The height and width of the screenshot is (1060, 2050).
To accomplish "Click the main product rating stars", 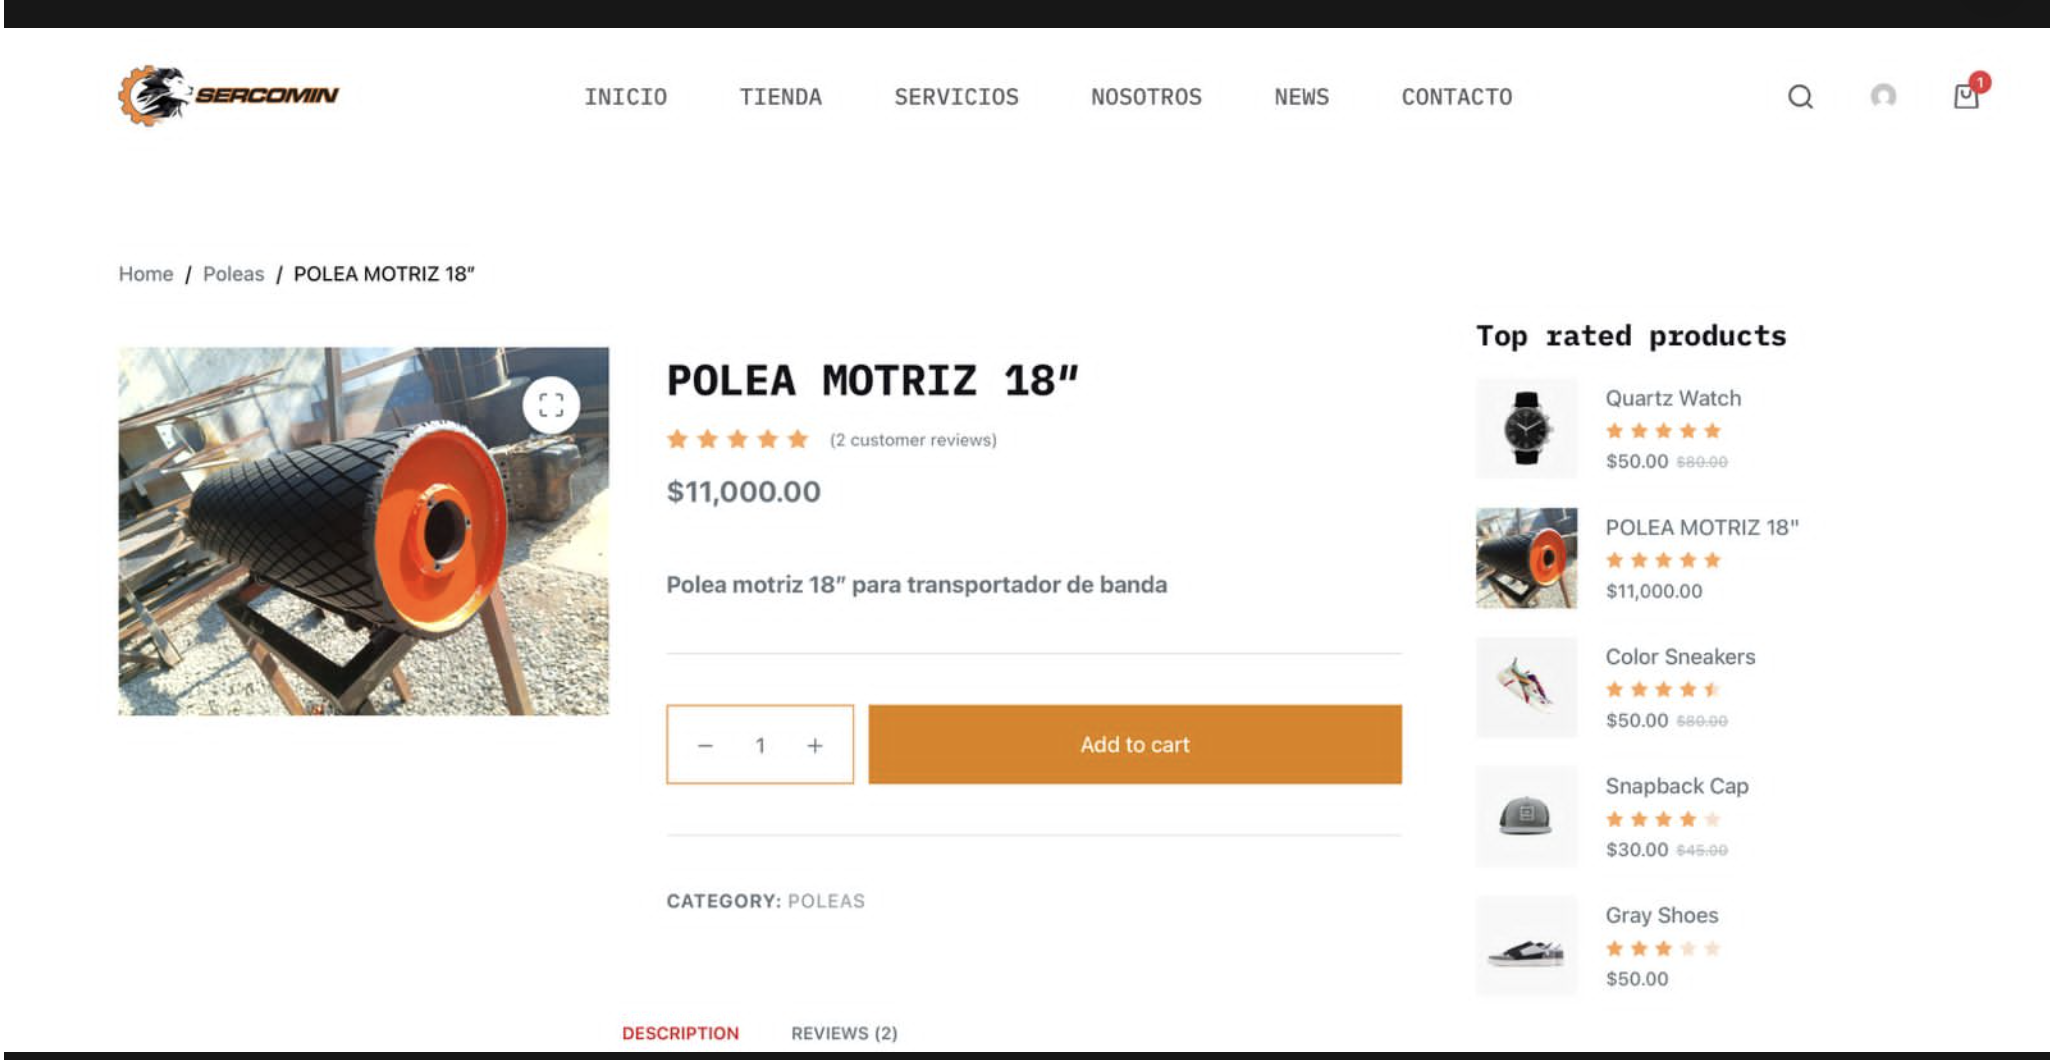I will point(737,440).
